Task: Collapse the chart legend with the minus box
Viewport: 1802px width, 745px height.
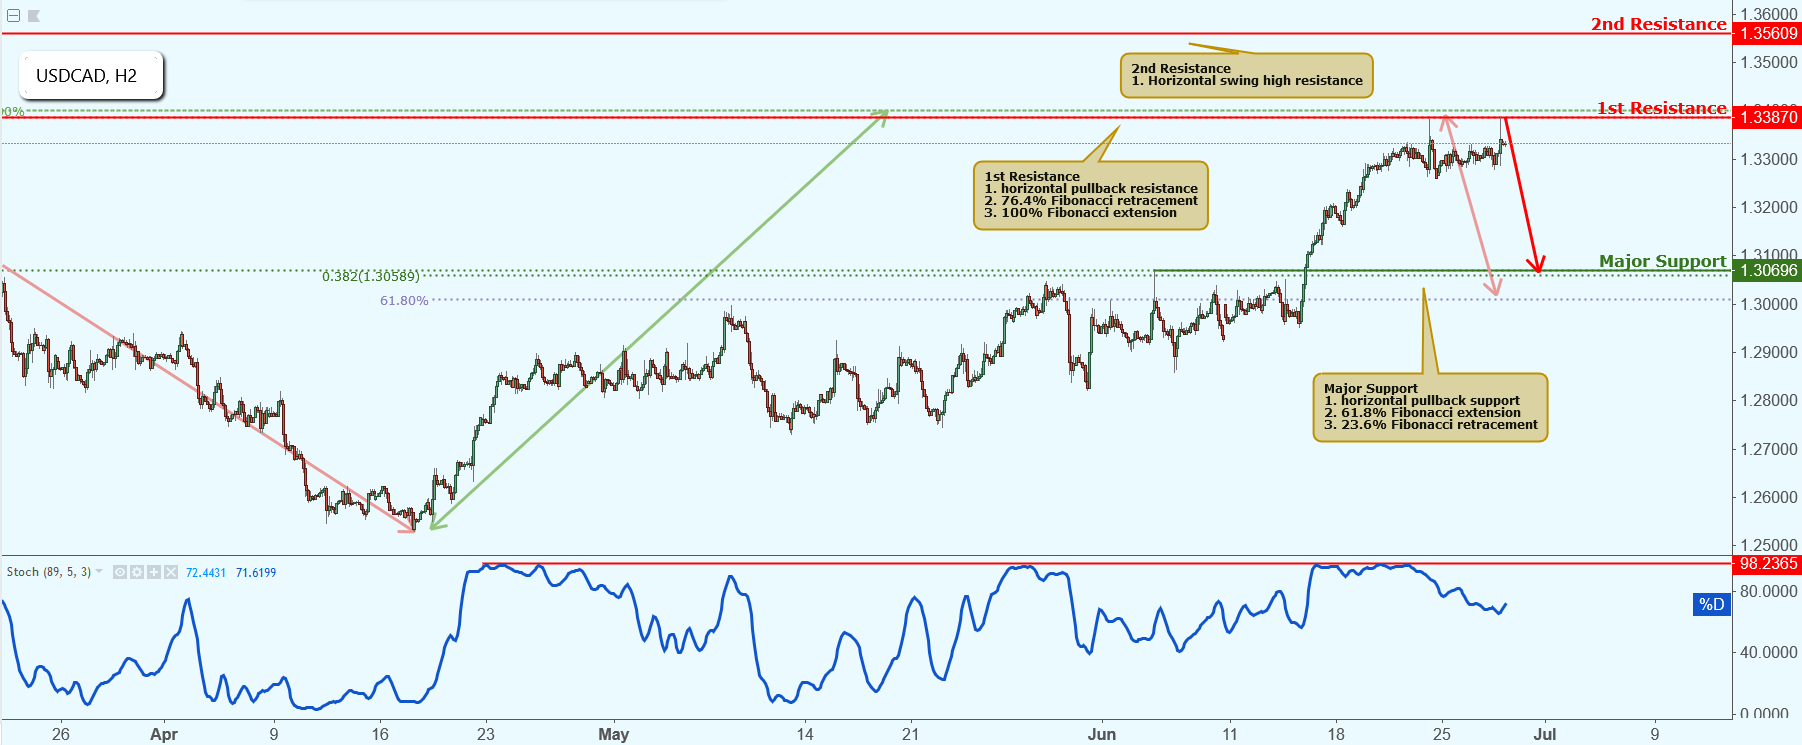Action: [14, 16]
